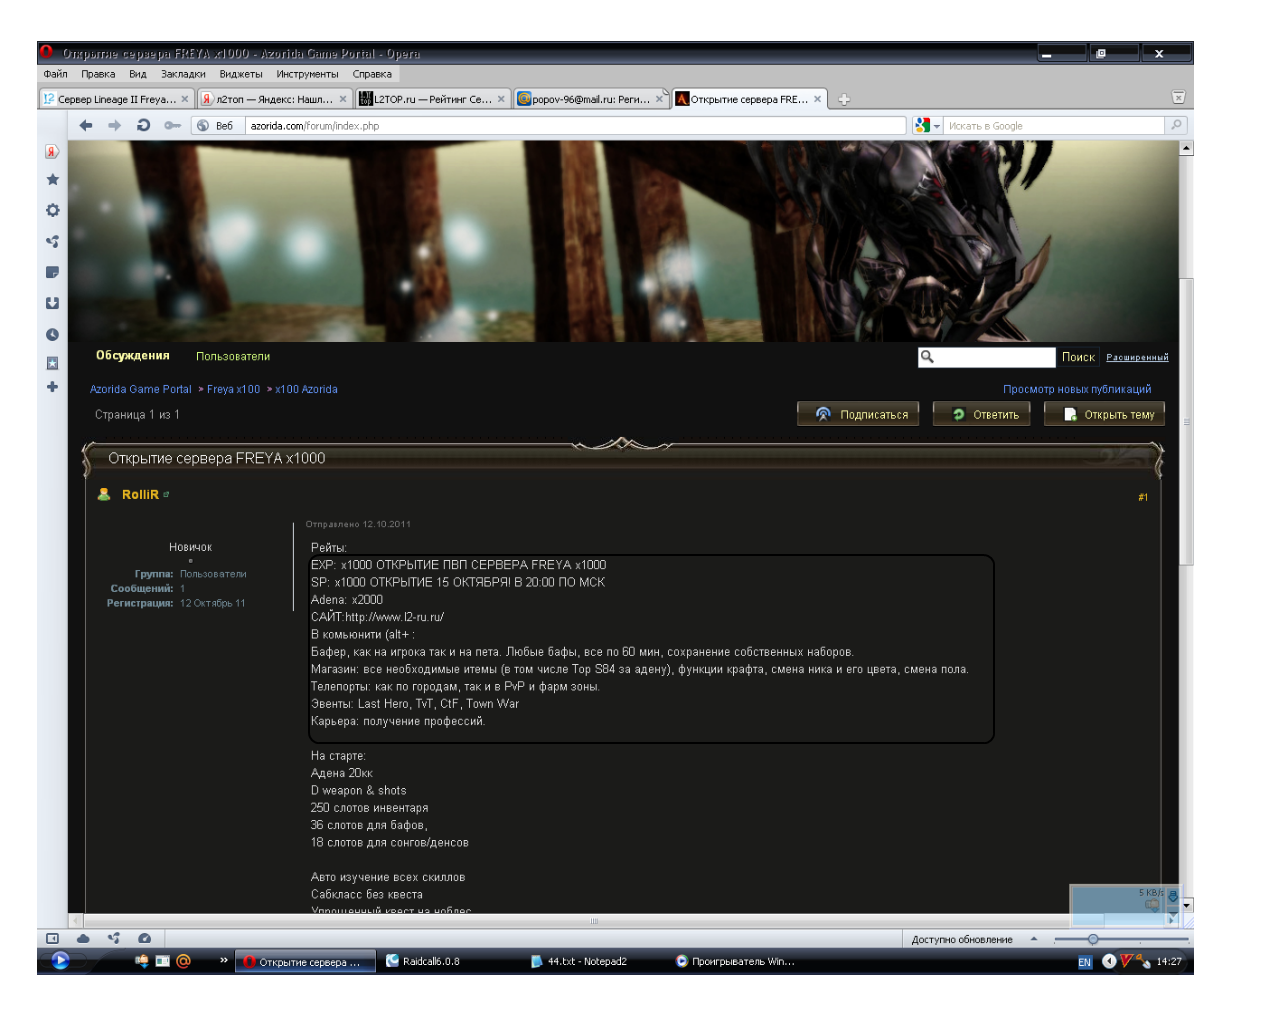1280x1024 pixels.
Task: Open the Пользователи forum tab
Action: [x=233, y=356]
